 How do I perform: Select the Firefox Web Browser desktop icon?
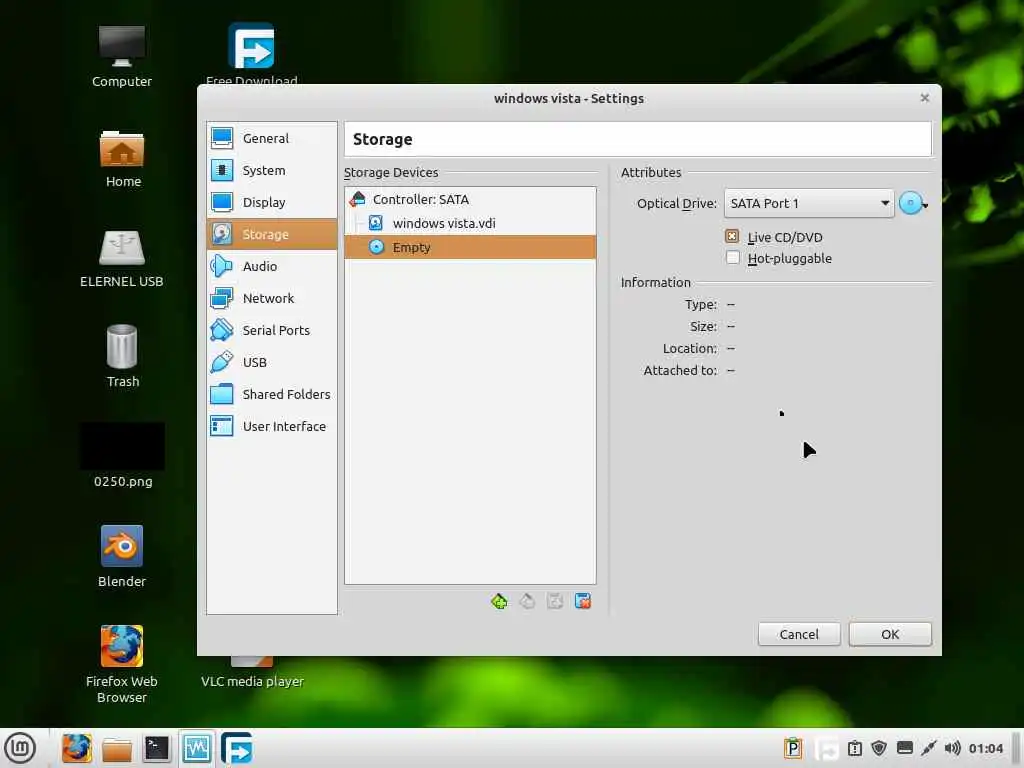click(x=122, y=664)
